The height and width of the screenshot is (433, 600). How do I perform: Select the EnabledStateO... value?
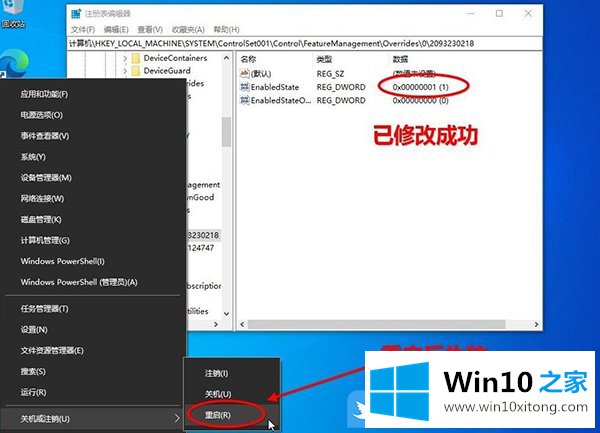281,100
